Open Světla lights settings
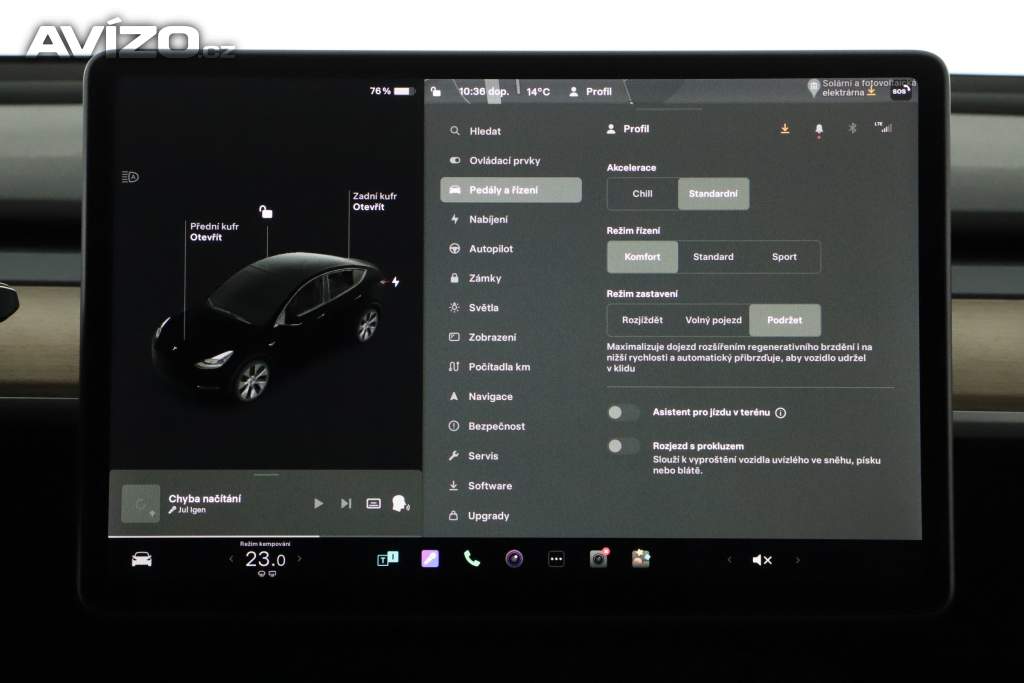Viewport: 1024px width, 683px height. 474,308
